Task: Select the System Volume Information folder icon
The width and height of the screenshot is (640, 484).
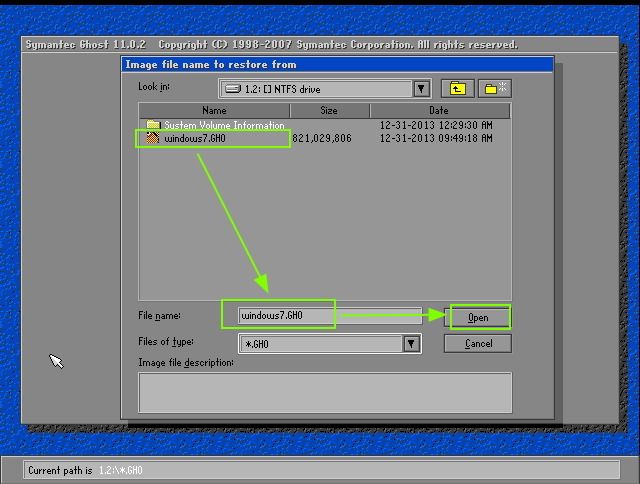Action: pos(153,124)
